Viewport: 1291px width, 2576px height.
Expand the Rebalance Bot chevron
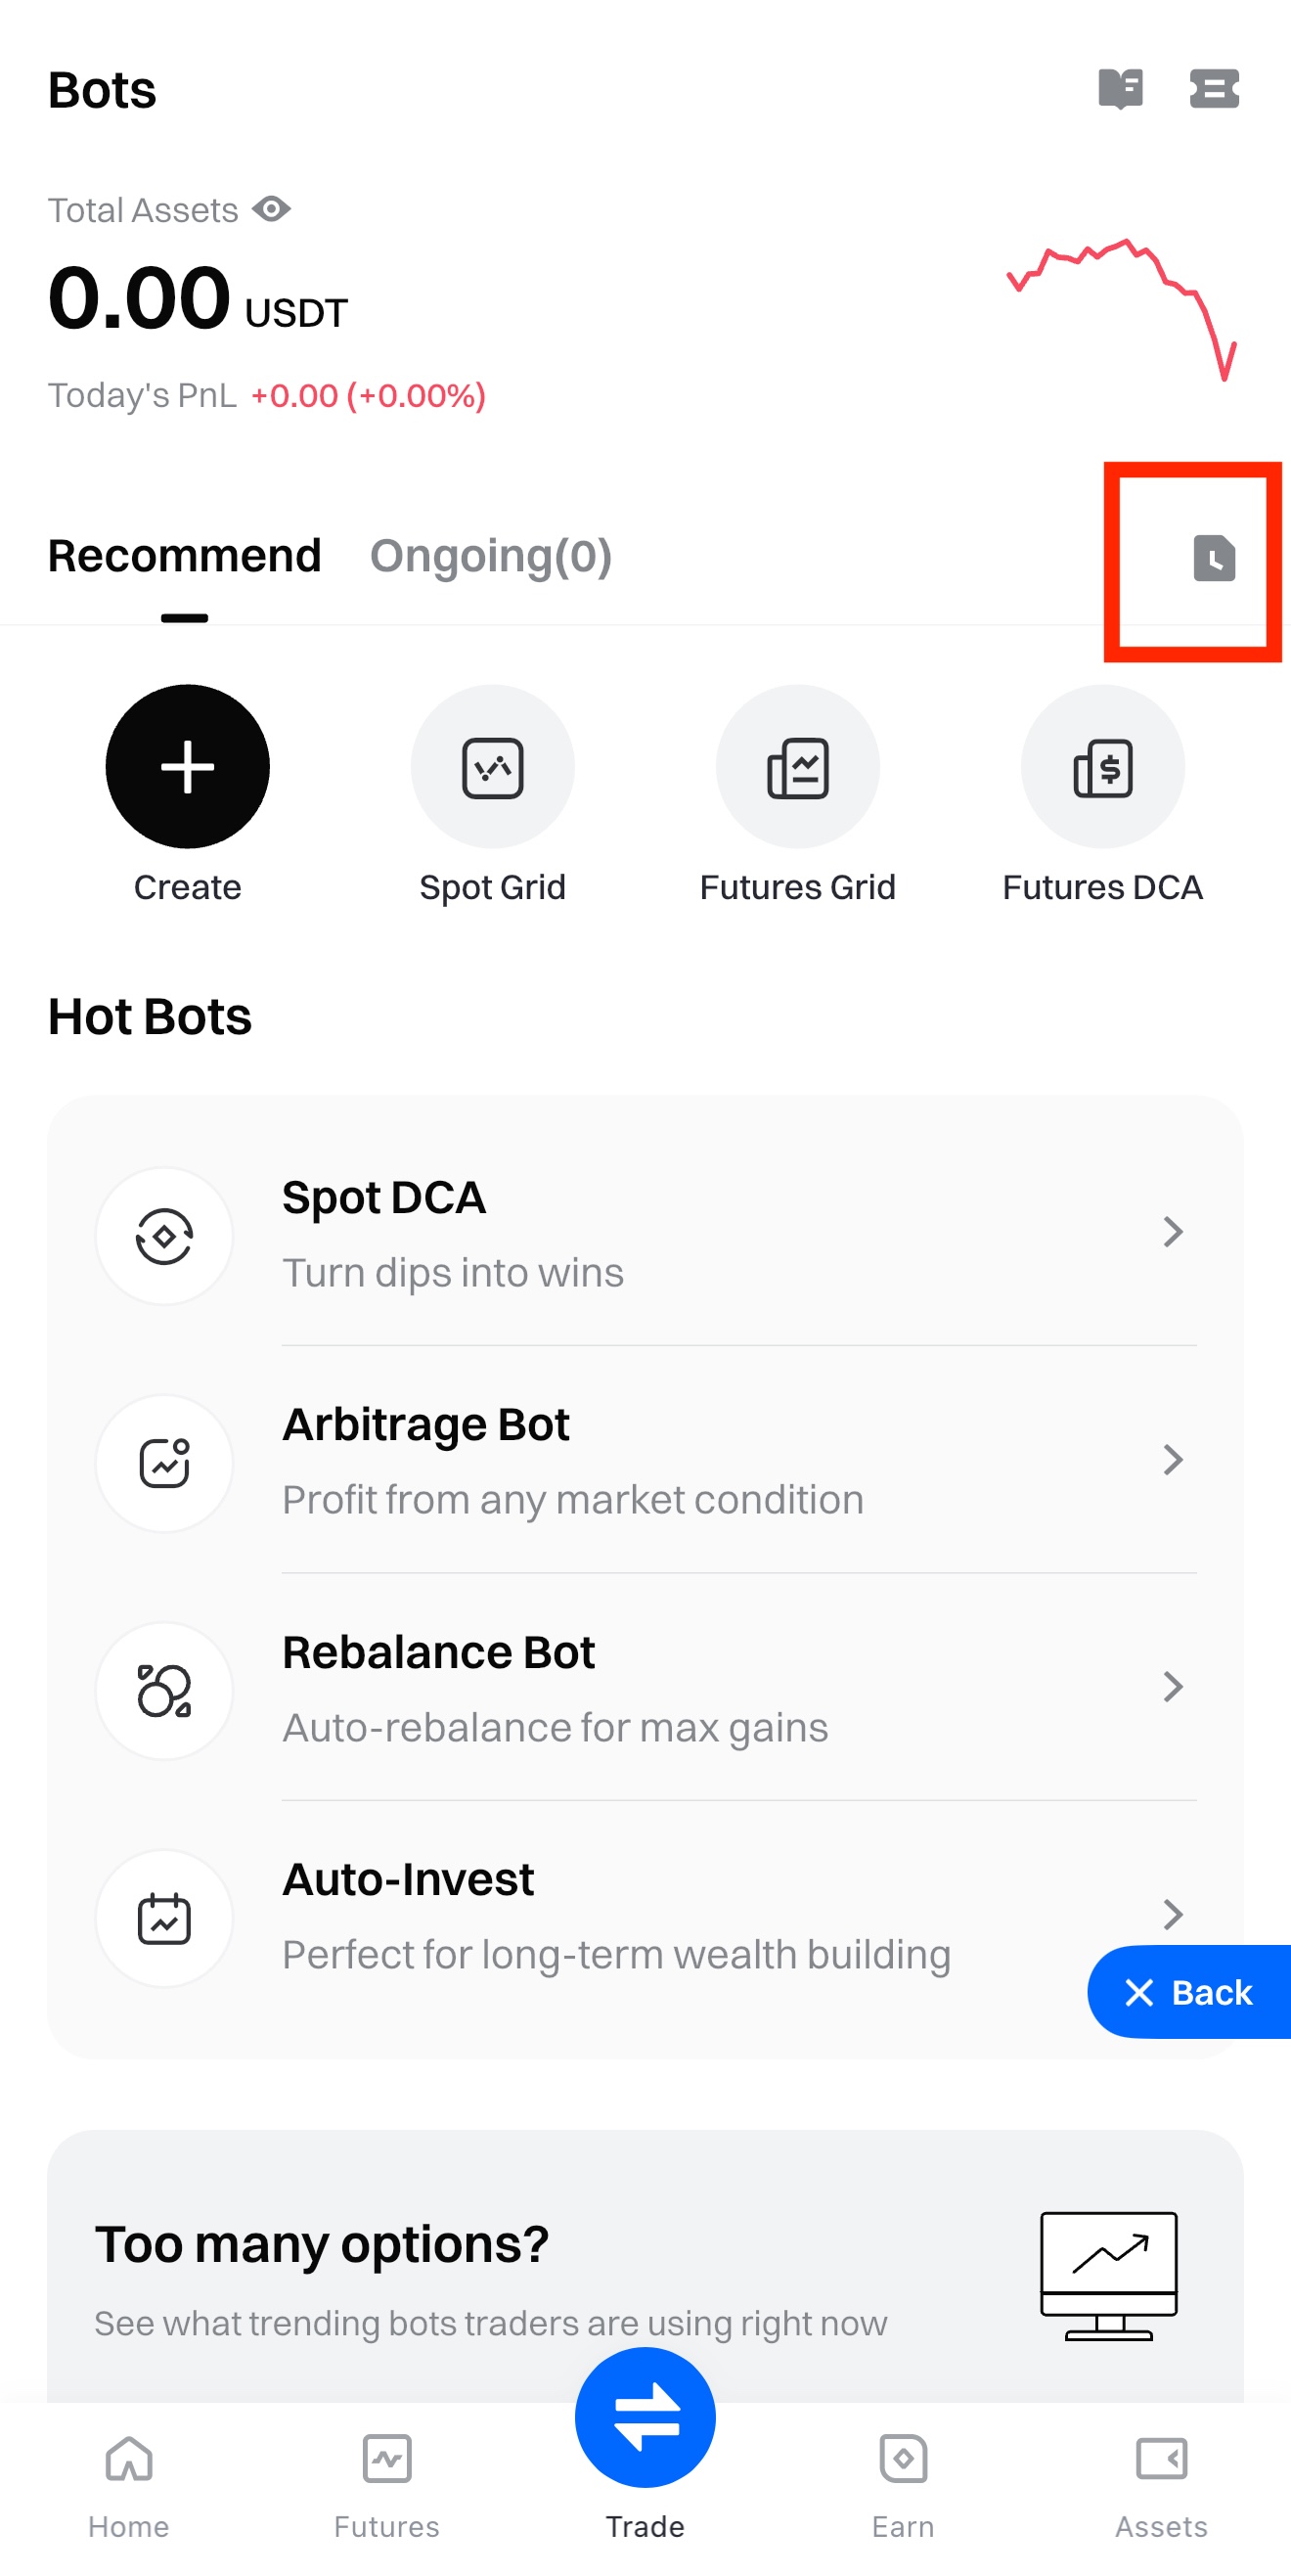click(1172, 1687)
